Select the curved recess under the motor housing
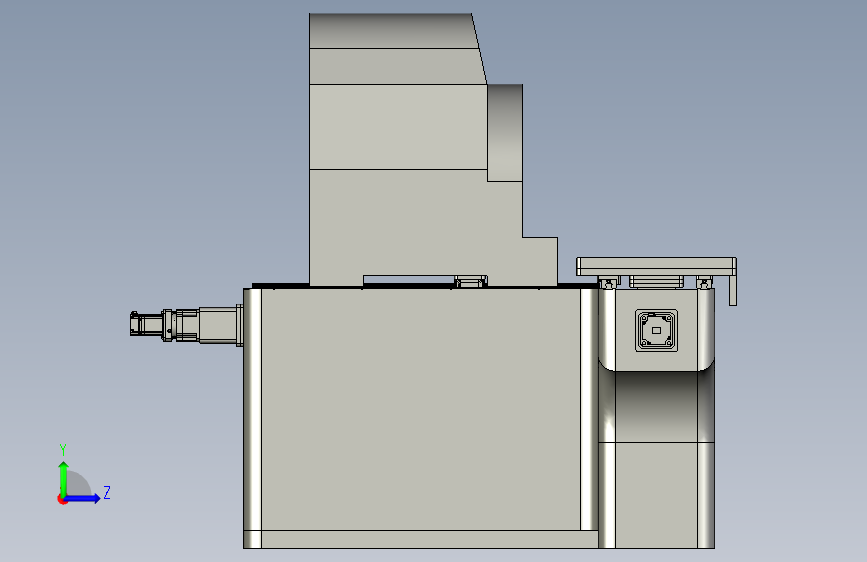The image size is (867, 562). click(x=656, y=407)
